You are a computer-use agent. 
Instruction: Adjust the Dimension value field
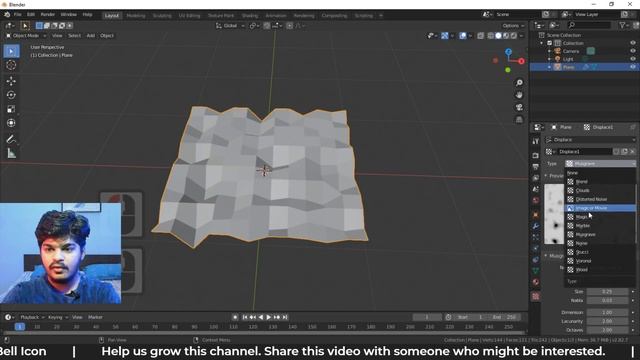pyautogui.click(x=607, y=312)
